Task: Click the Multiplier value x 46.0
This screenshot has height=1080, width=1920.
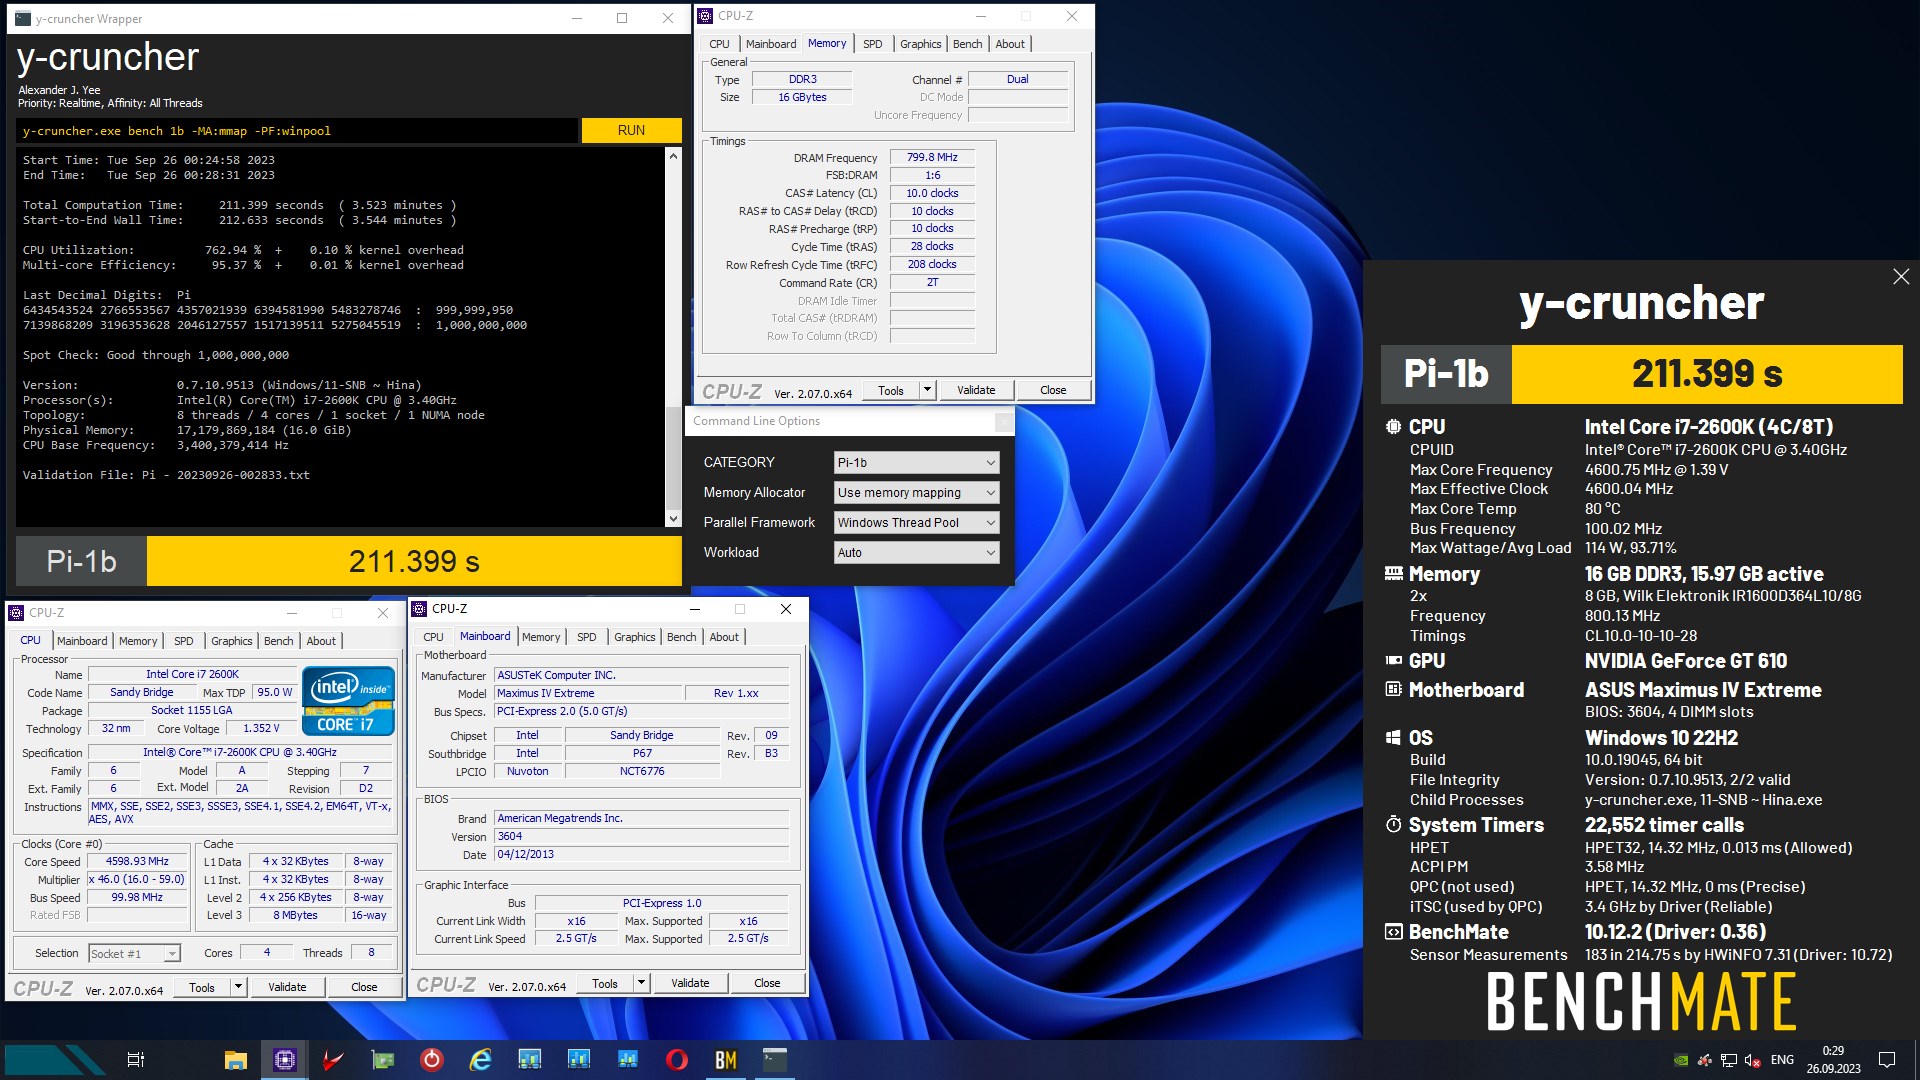Action: (x=137, y=879)
